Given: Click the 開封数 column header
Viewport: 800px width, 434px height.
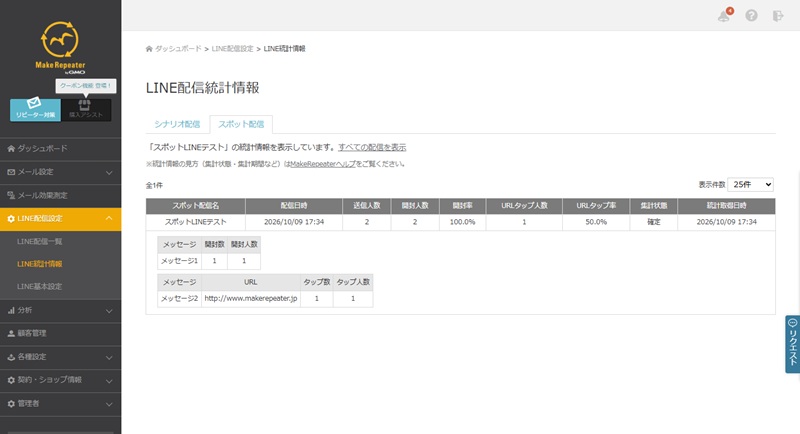Looking at the screenshot, I should point(214,245).
